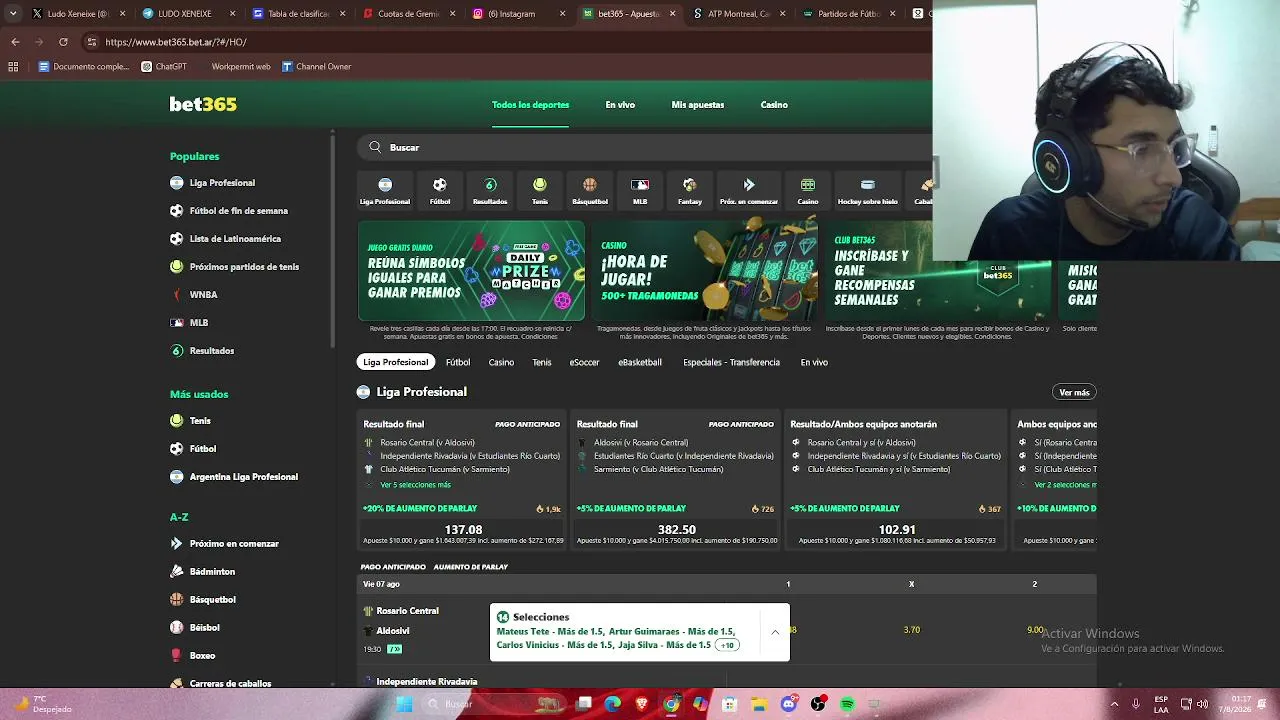Click the MLB logo in sidebar list
This screenshot has height=720, width=1280.
tap(177, 323)
